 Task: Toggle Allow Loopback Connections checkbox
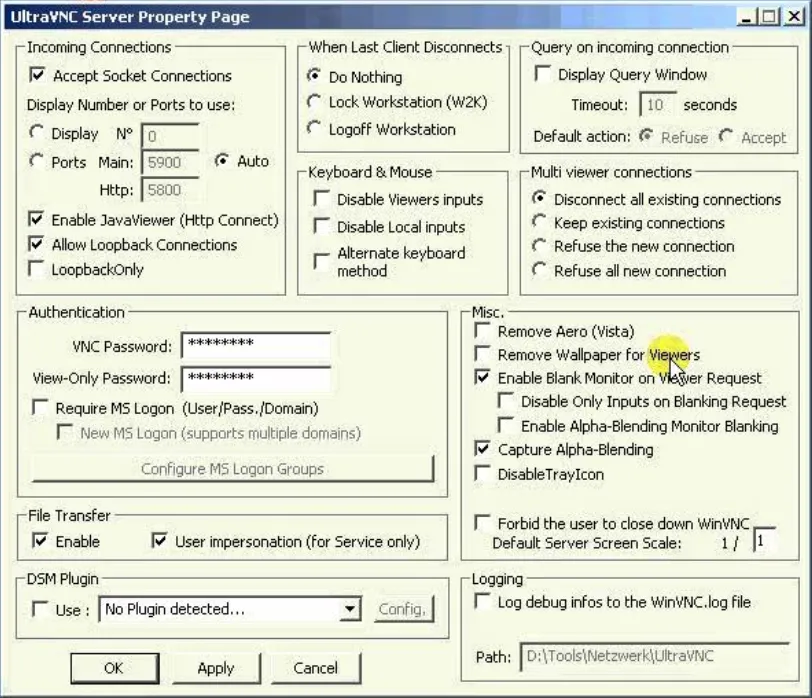point(36,244)
